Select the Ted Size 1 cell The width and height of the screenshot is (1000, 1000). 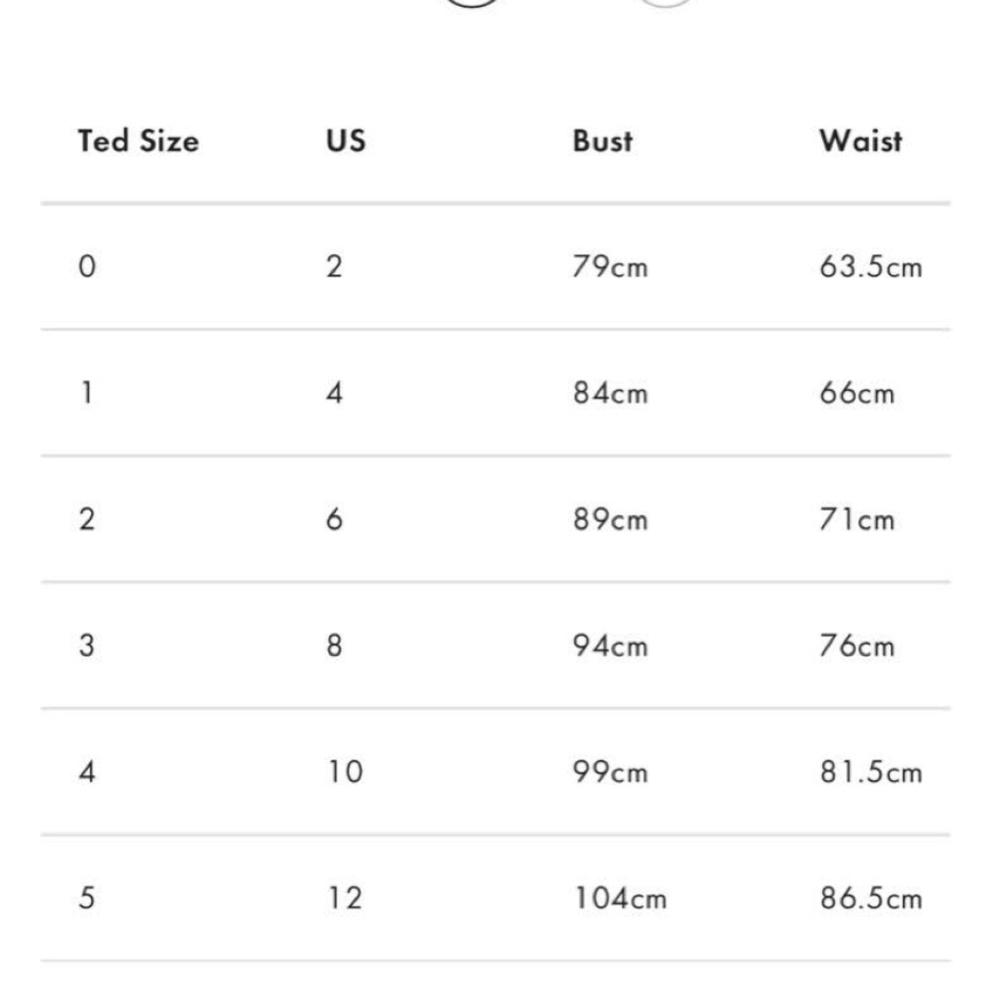pyautogui.click(x=87, y=393)
